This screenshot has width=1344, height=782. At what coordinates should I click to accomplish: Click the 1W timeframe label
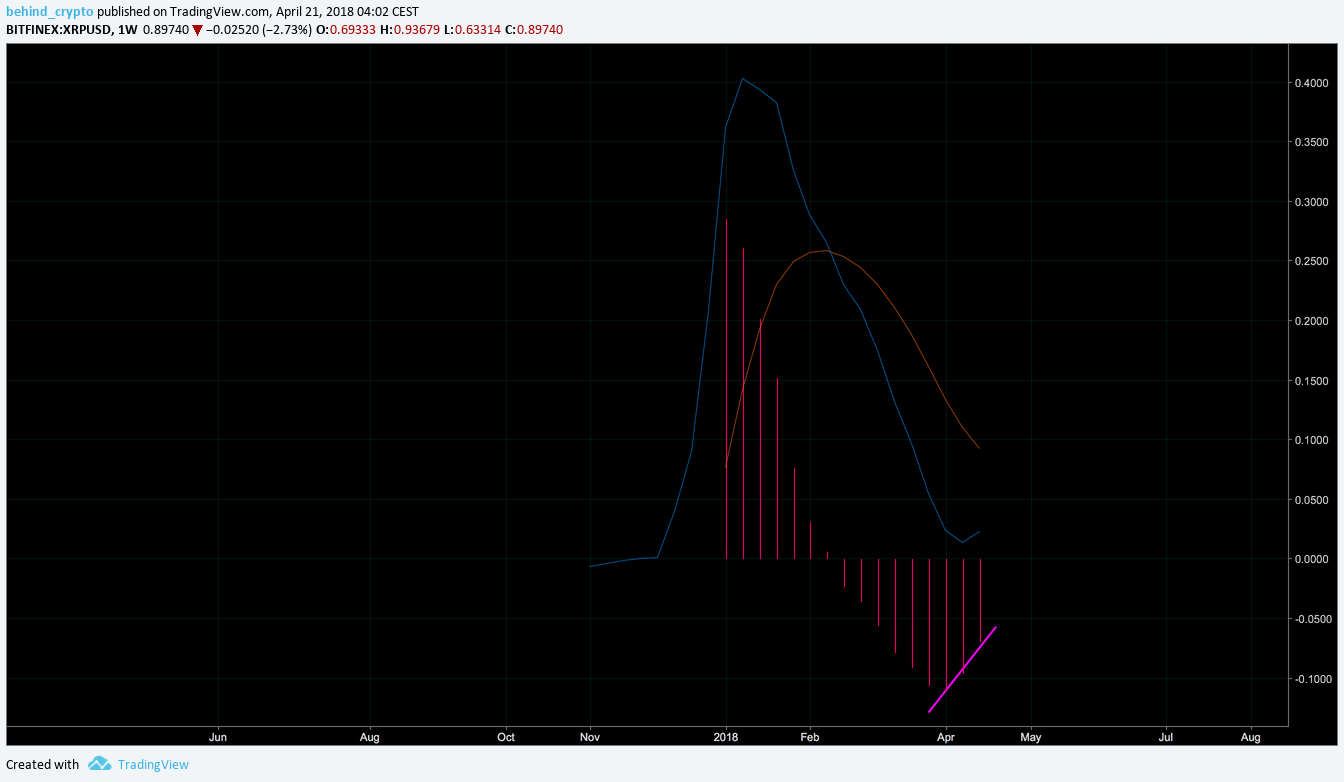point(126,30)
